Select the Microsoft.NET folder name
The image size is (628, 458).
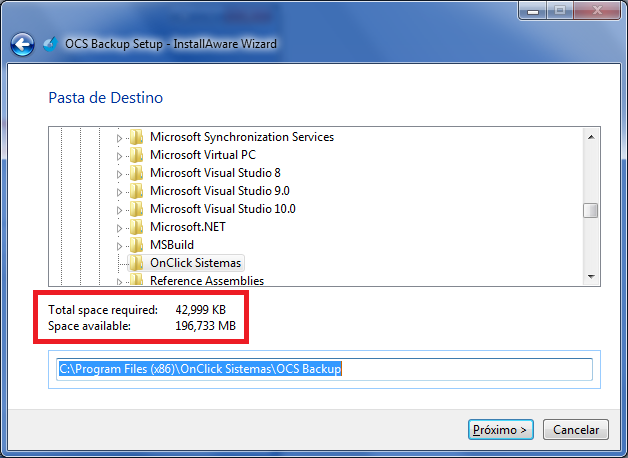[187, 227]
